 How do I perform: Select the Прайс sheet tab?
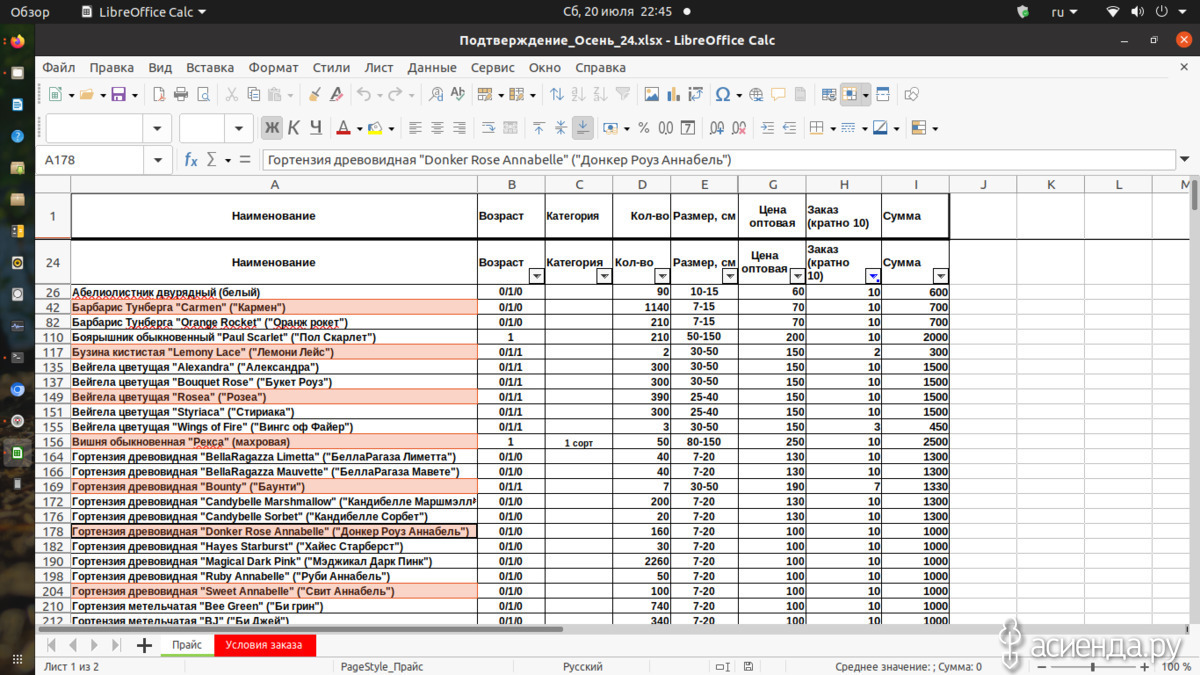(x=187, y=645)
